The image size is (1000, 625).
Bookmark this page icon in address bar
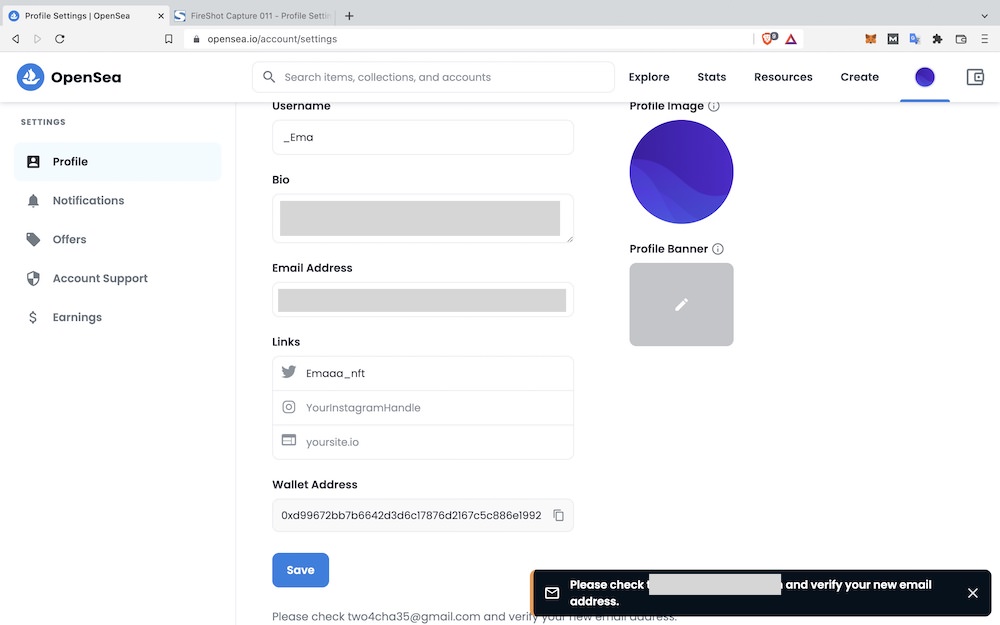[169, 39]
